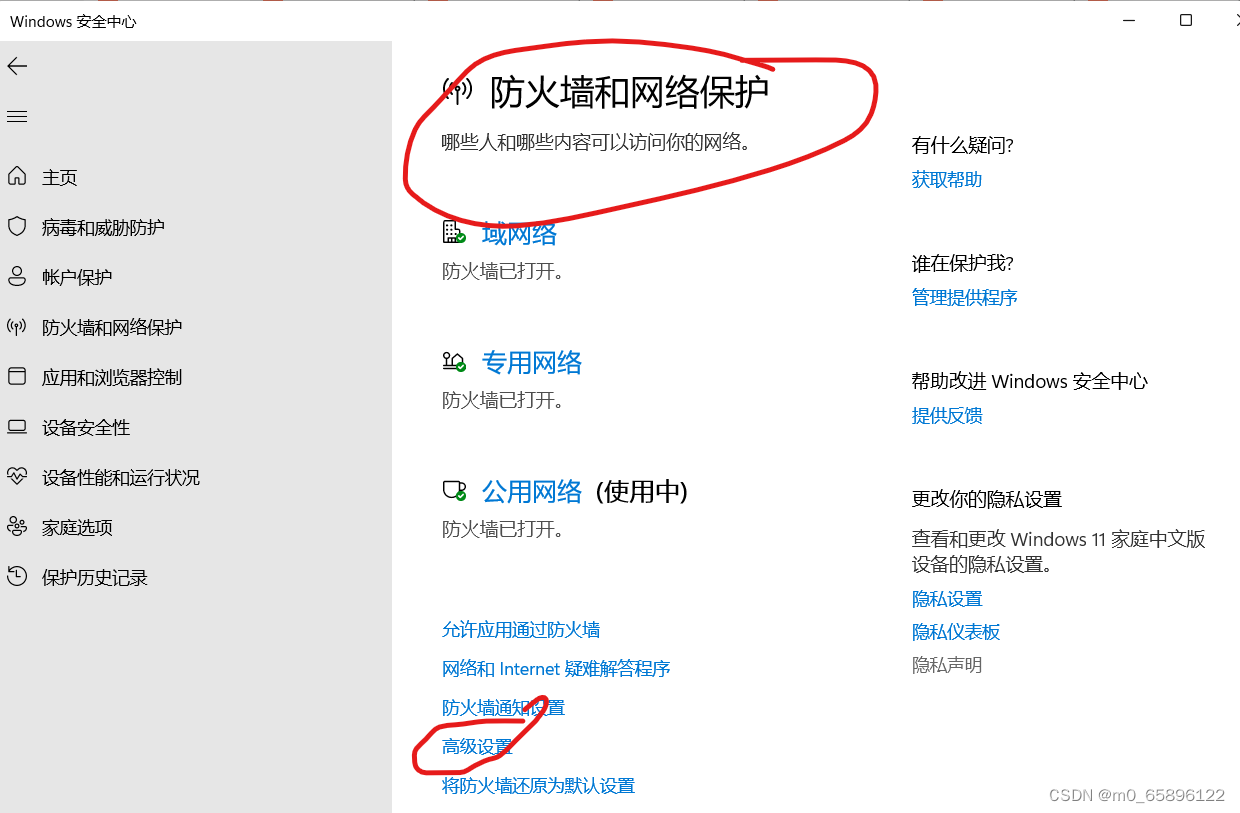Open 隐私仪表板

point(955,631)
